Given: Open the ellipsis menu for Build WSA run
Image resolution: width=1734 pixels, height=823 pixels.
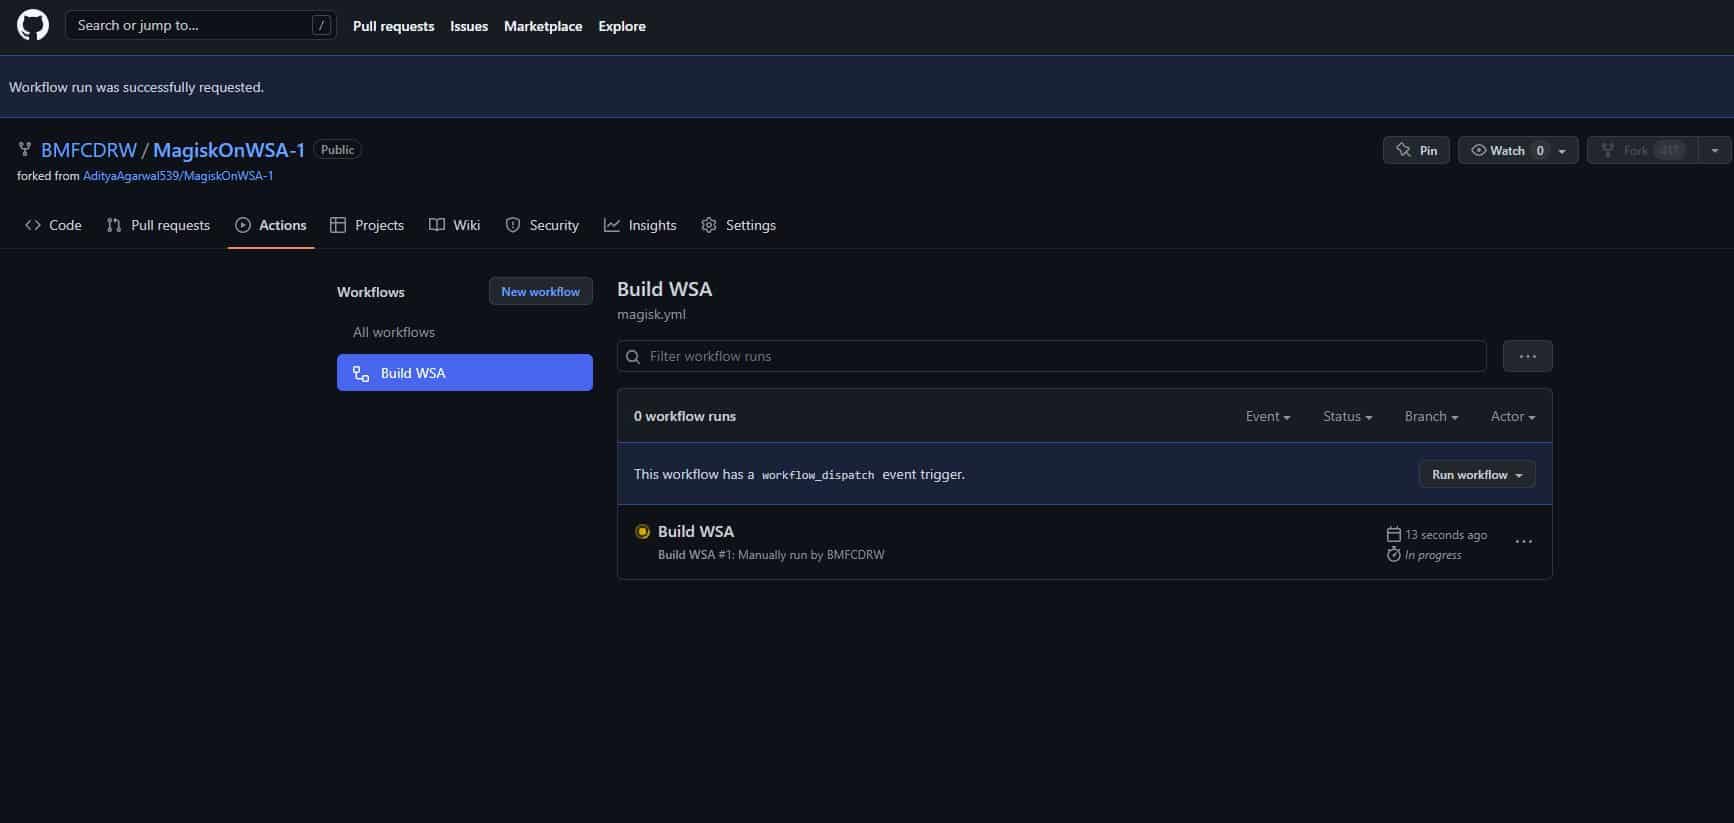Looking at the screenshot, I should 1524,541.
